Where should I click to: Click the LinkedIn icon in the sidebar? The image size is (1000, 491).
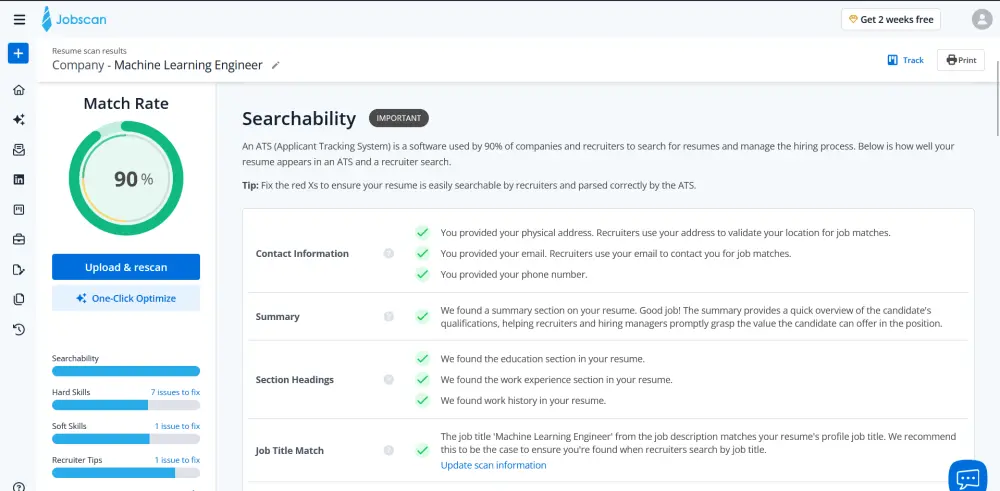point(18,179)
